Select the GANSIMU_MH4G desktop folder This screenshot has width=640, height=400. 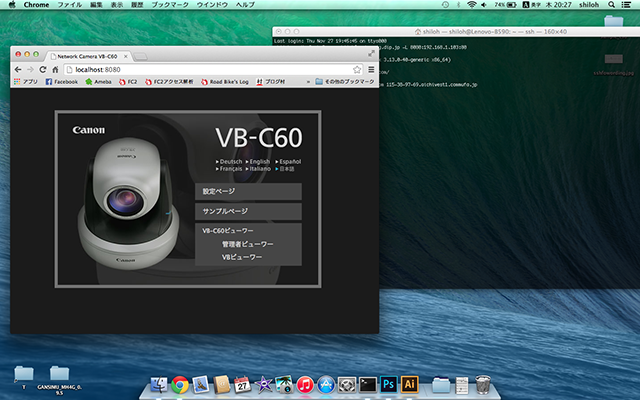point(60,380)
